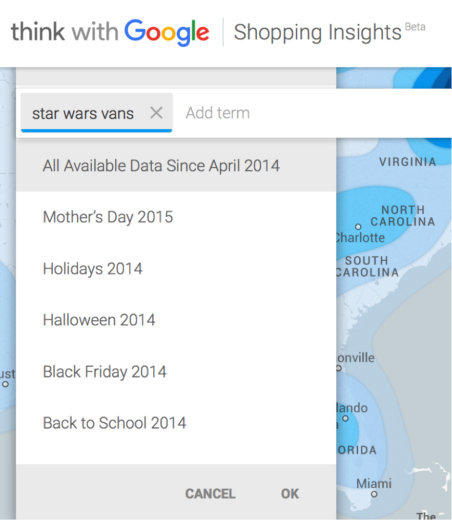Click the Google logo
452x520 pixels.
pyautogui.click(x=167, y=32)
